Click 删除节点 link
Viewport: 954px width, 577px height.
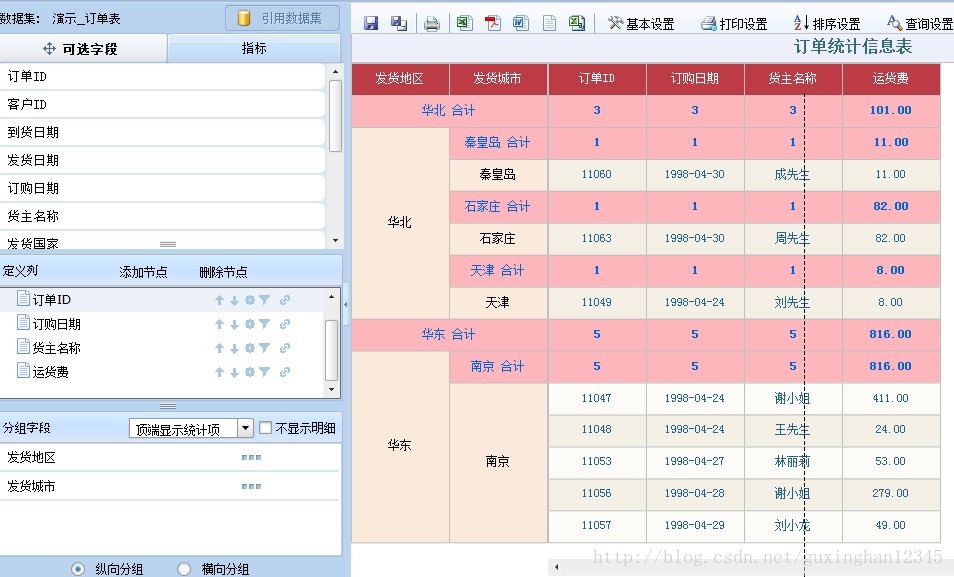223,272
